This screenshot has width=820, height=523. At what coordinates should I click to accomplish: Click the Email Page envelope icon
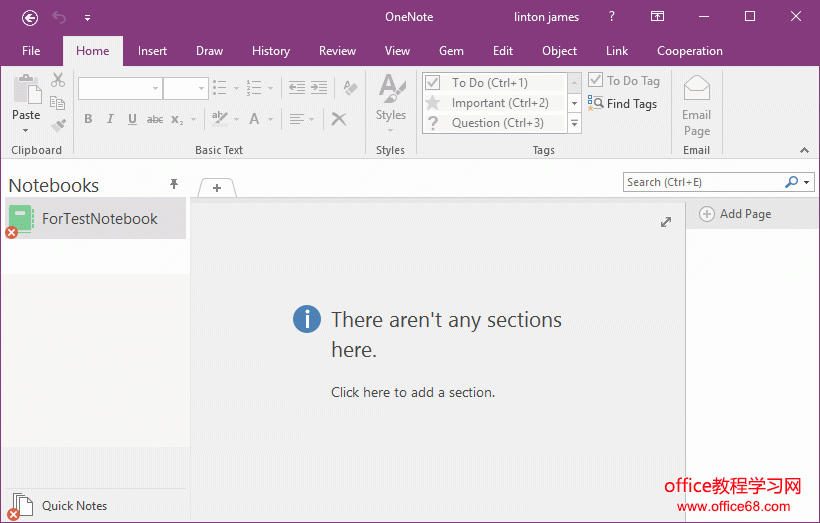coord(696,90)
